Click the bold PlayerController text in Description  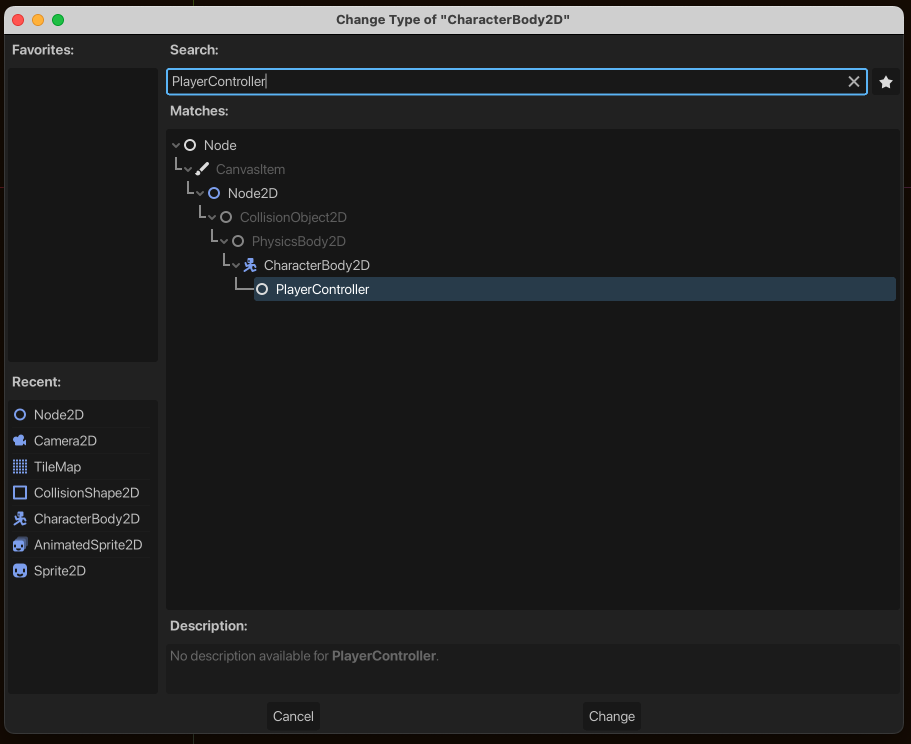384,656
